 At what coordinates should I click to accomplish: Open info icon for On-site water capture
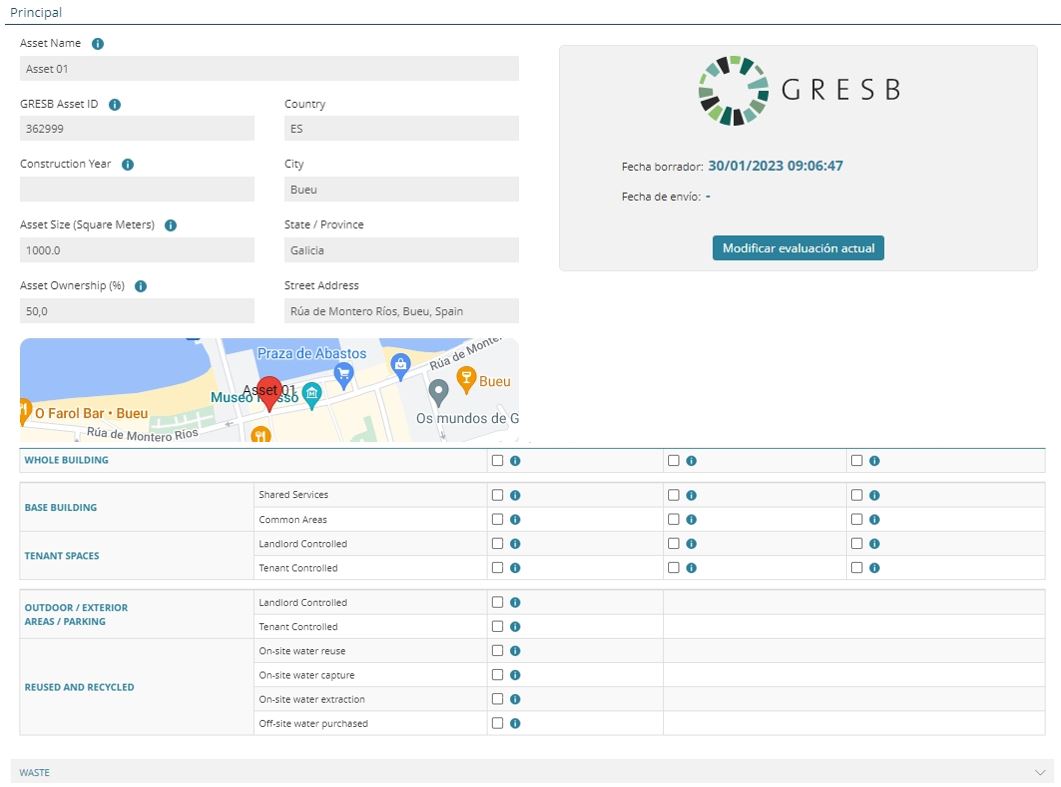tap(515, 675)
